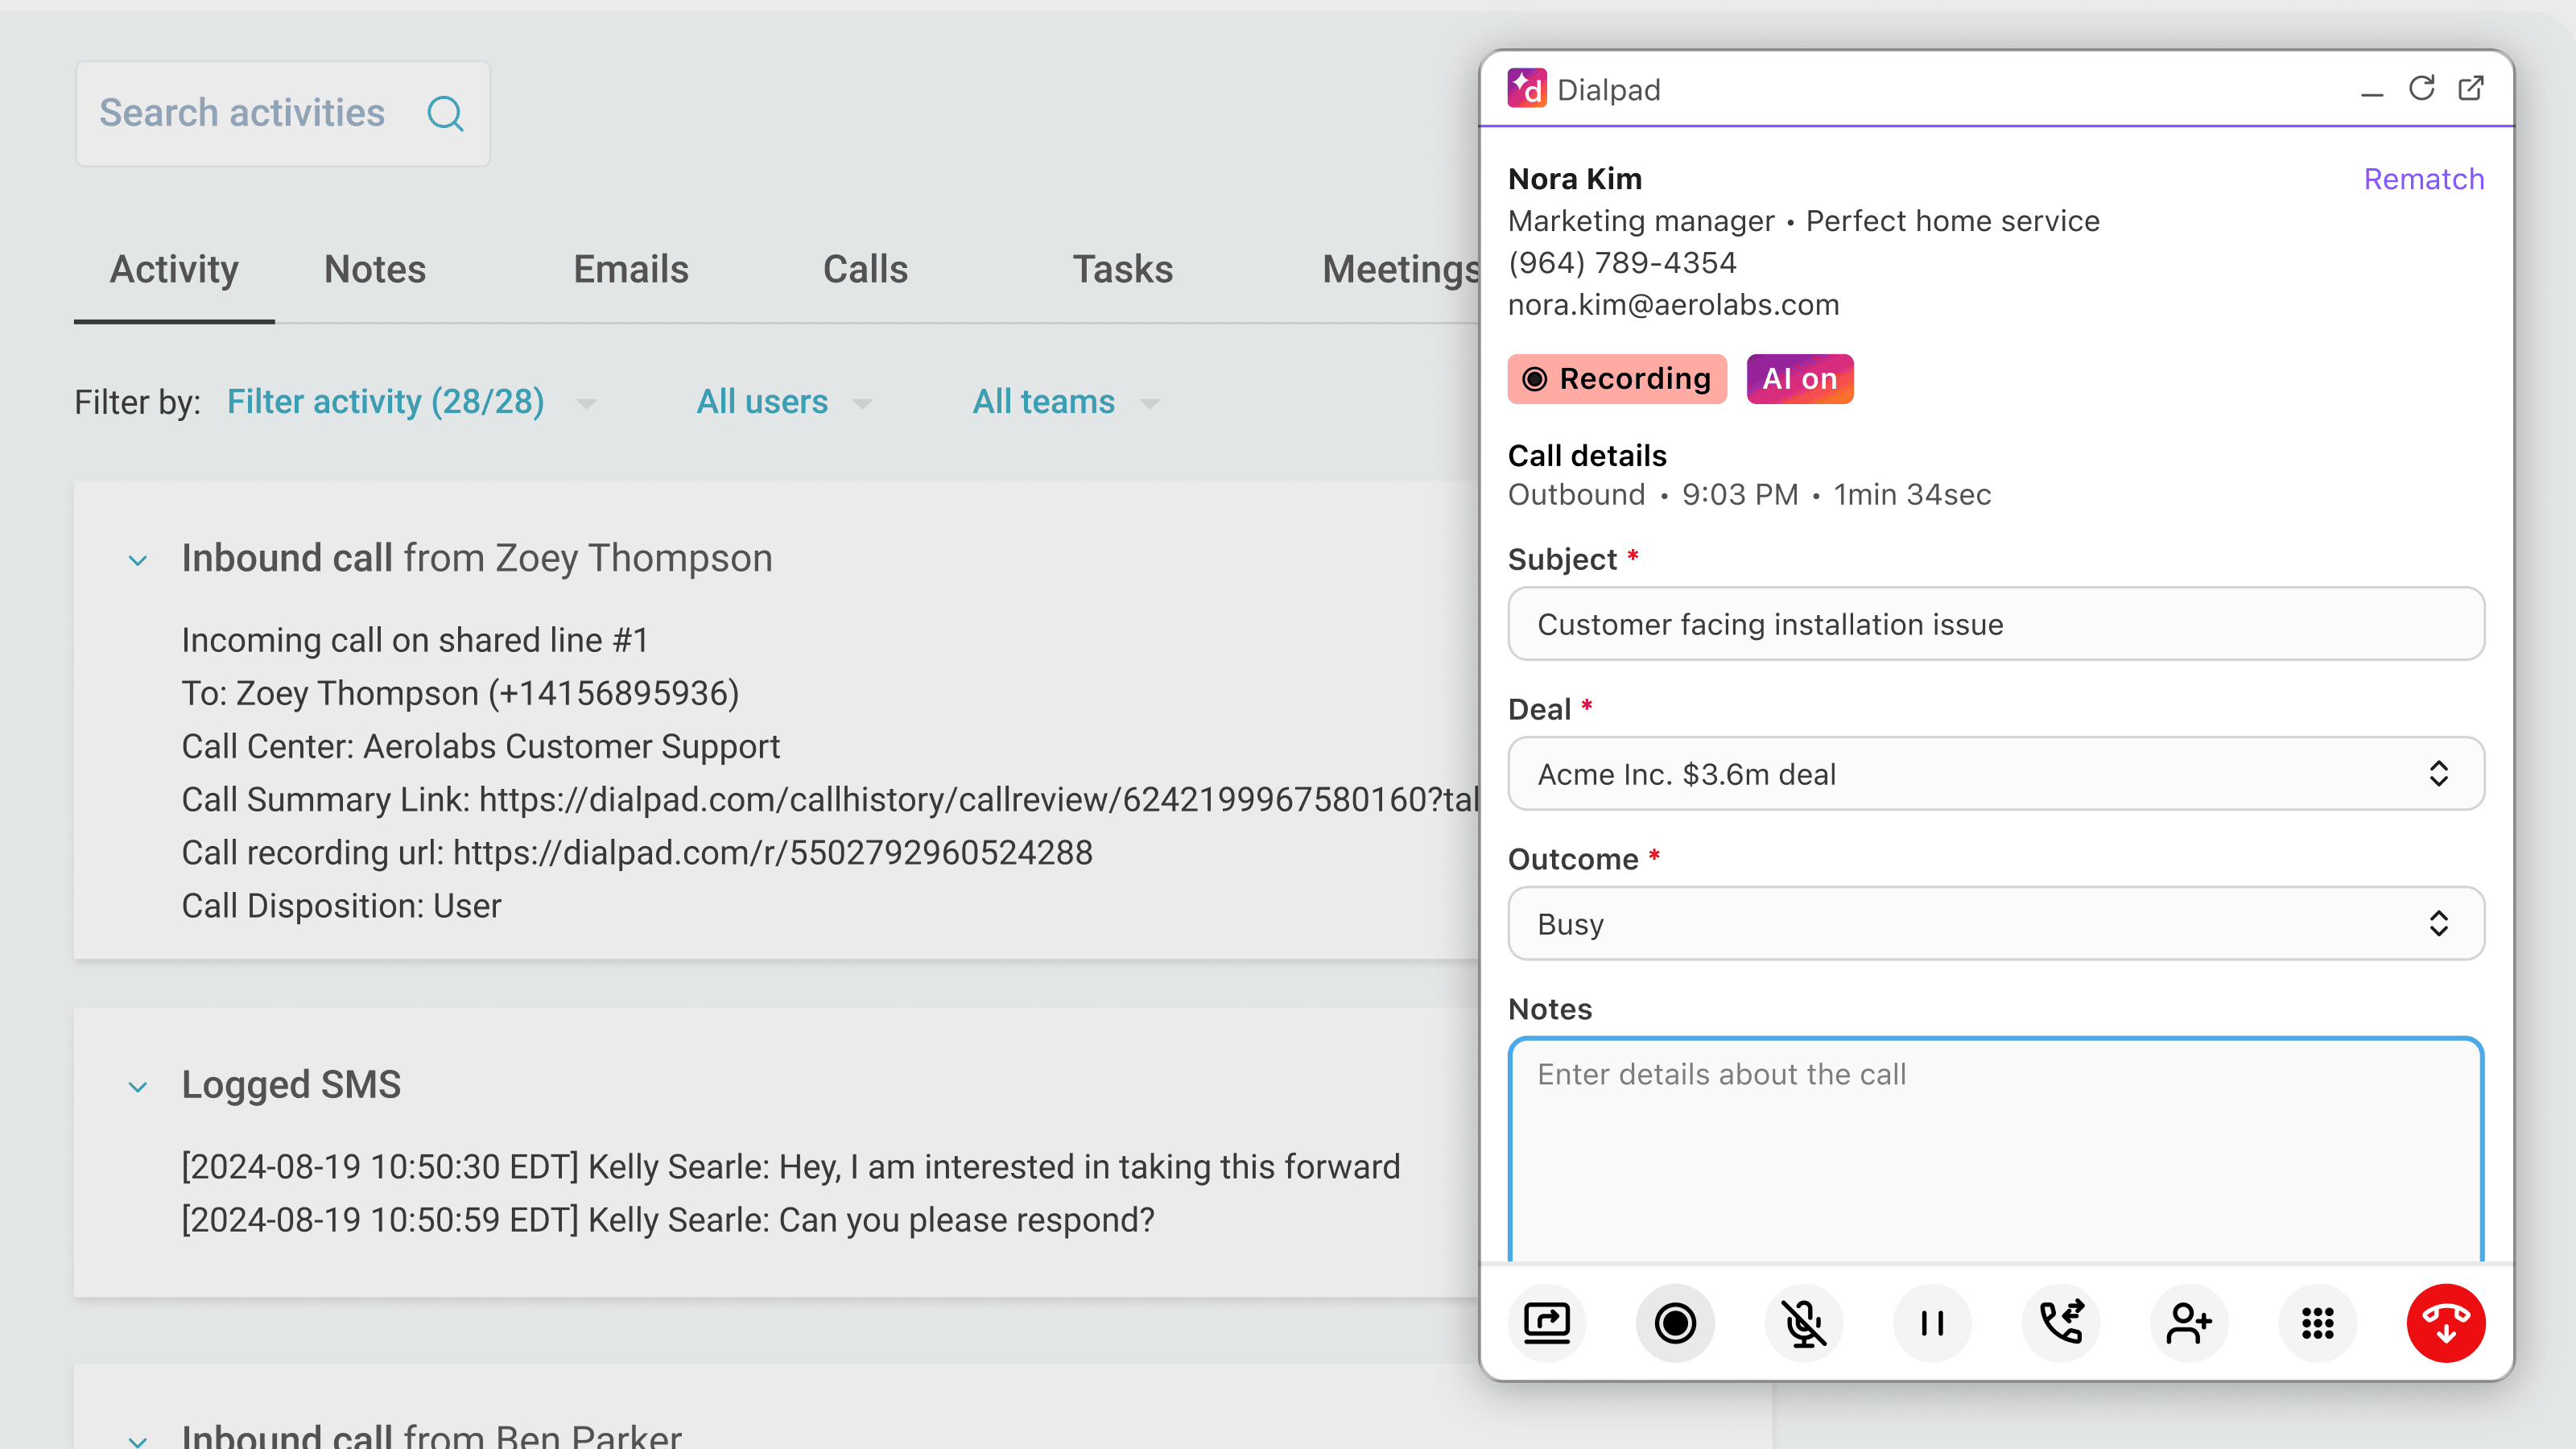
Task: Change the Outcome from Busy
Action: click(x=1994, y=923)
